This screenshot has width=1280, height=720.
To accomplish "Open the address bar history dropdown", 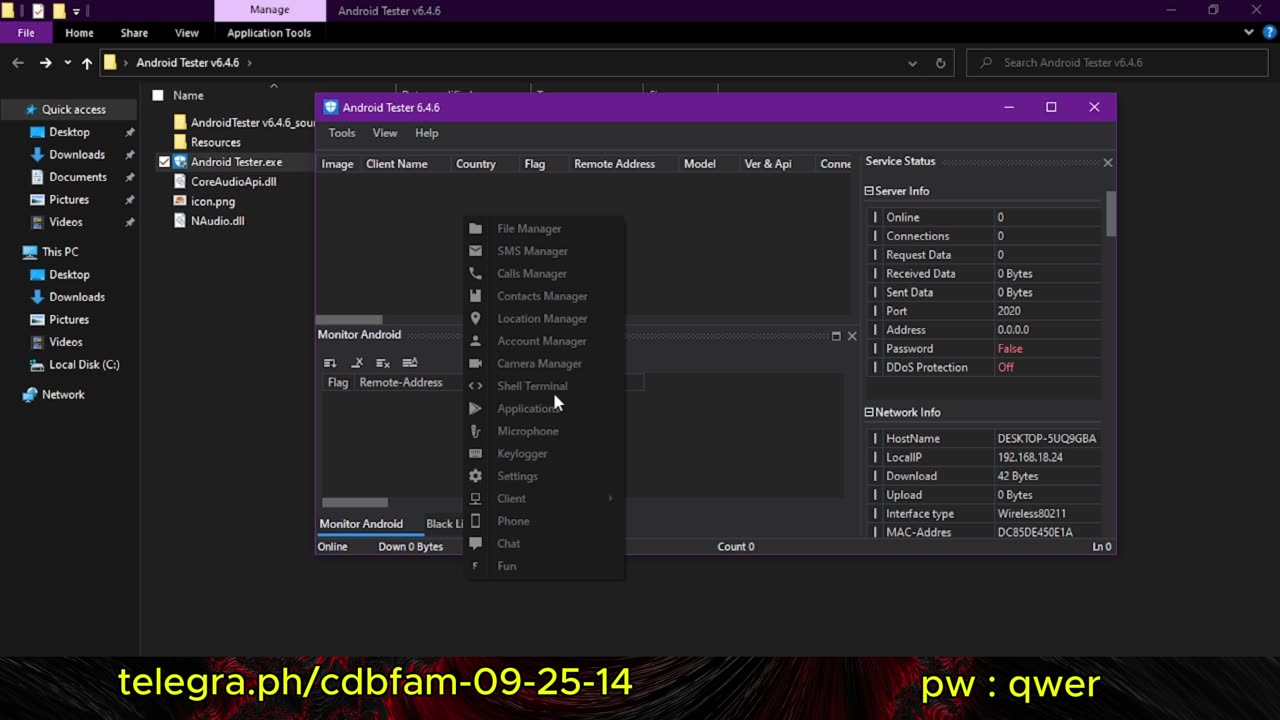I will tap(912, 63).
